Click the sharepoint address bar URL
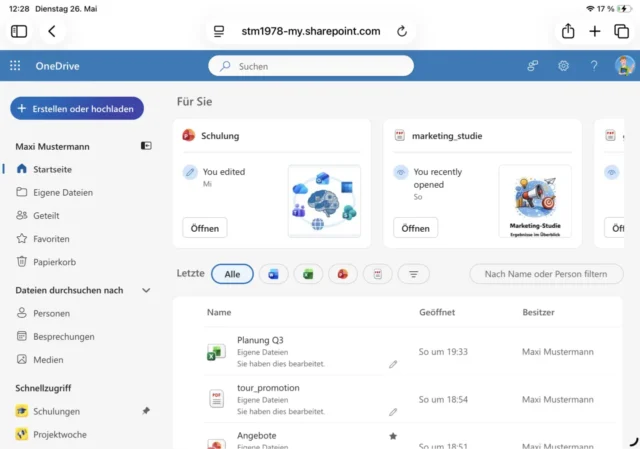640x449 pixels. [x=311, y=31]
